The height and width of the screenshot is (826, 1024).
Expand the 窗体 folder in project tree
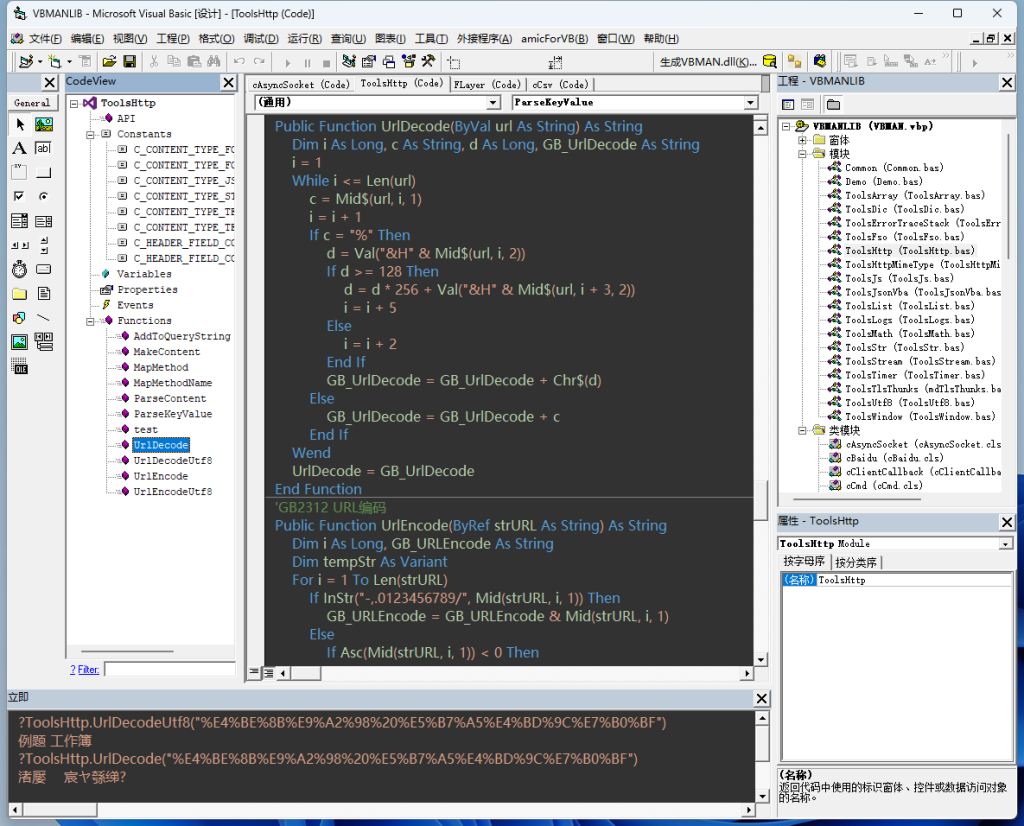pos(802,140)
